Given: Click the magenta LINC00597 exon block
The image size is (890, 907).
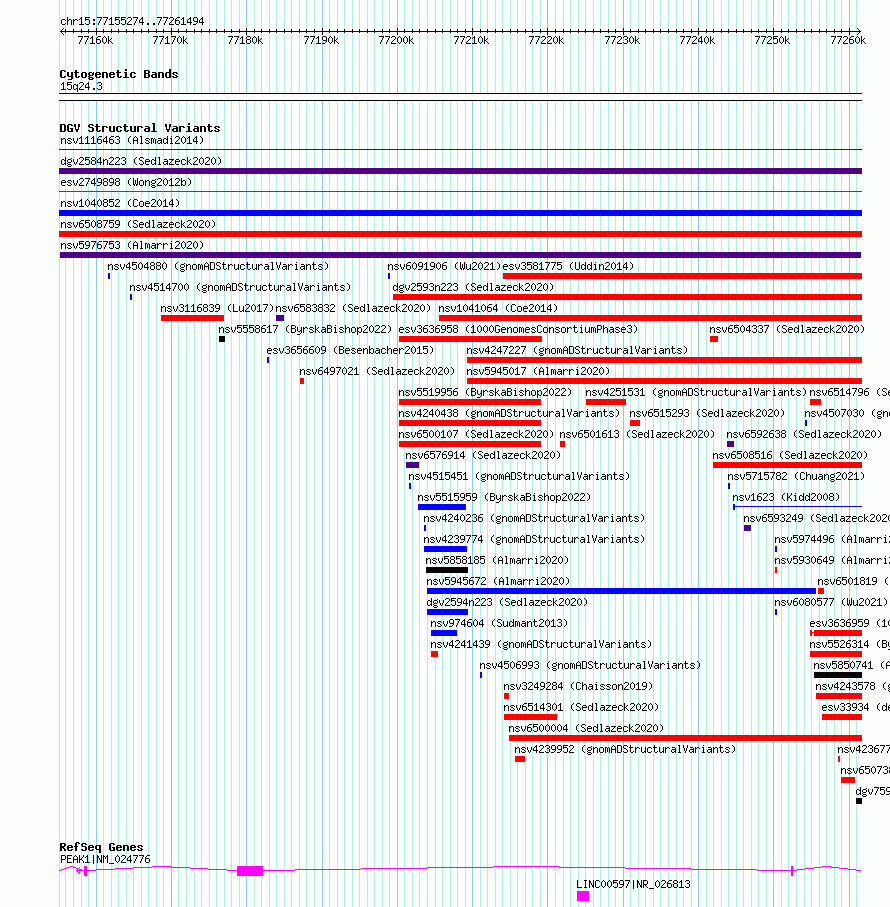Looking at the screenshot, I should click(x=583, y=896).
